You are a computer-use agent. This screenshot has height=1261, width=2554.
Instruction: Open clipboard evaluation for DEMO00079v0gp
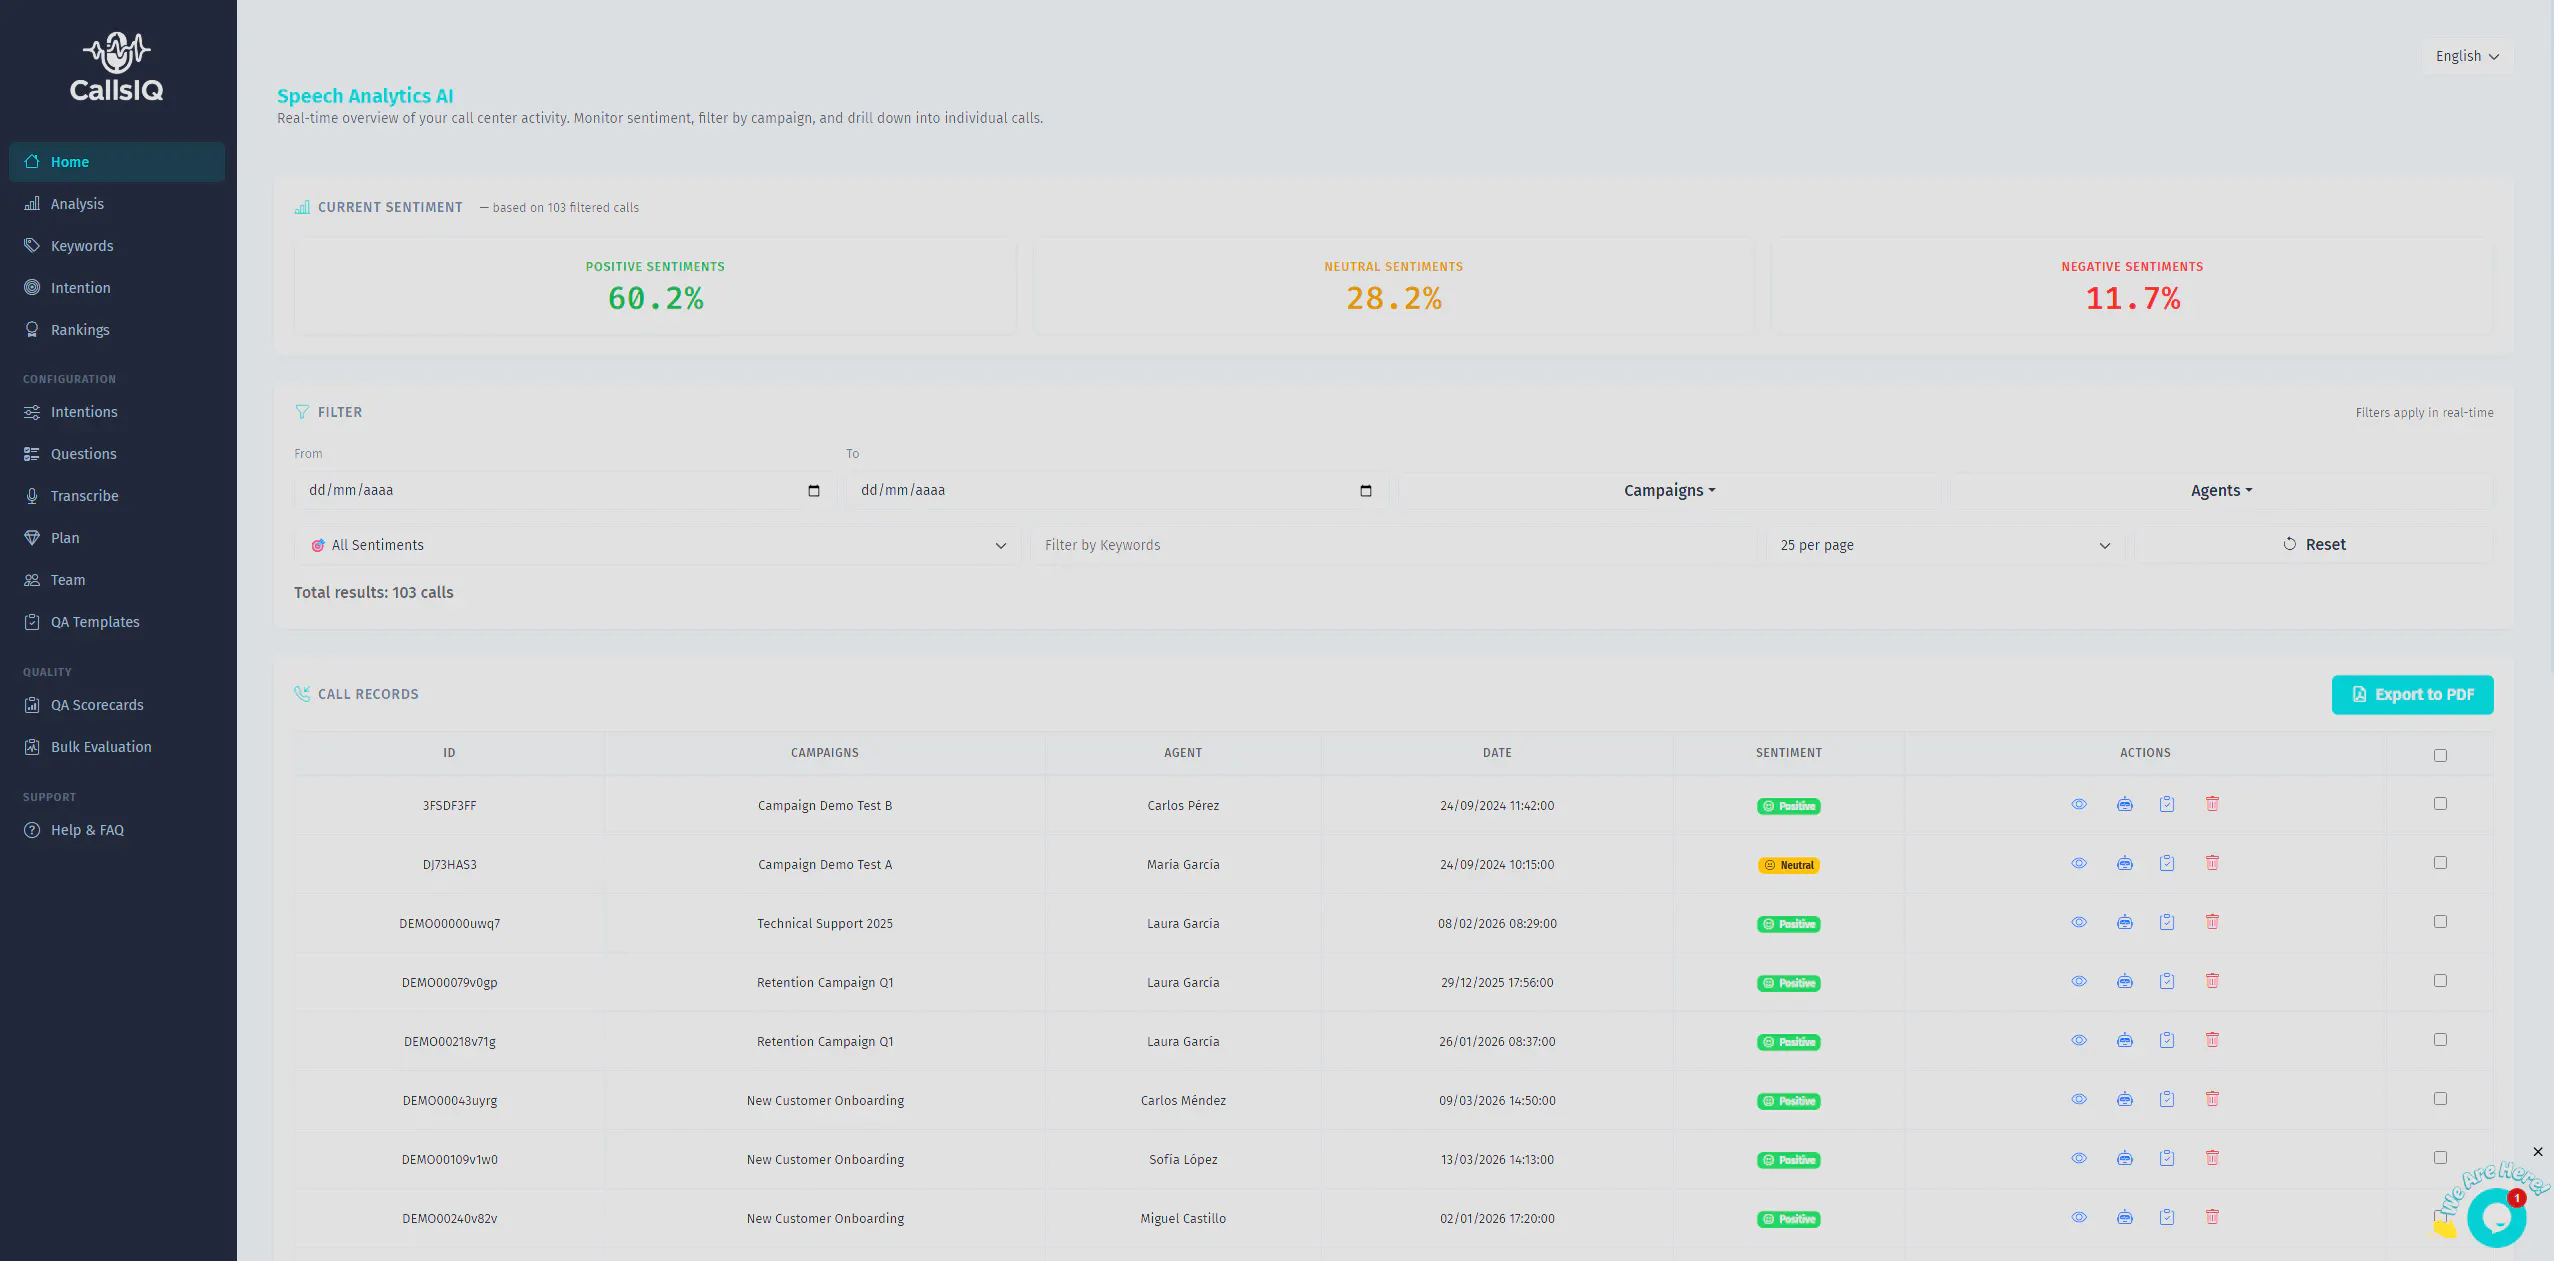(2167, 981)
